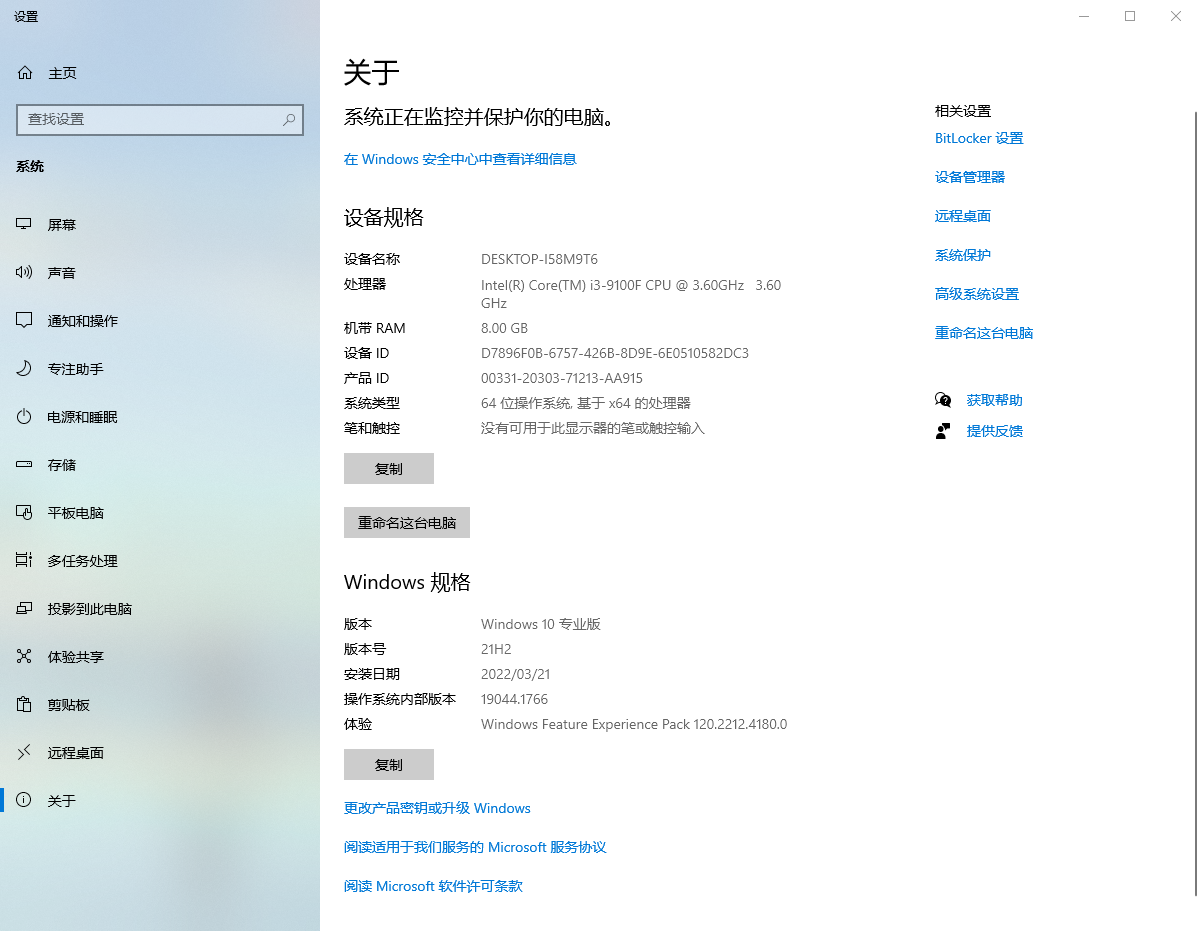Click the 21H2 version number
Image resolution: width=1199 pixels, height=931 pixels.
click(x=496, y=649)
